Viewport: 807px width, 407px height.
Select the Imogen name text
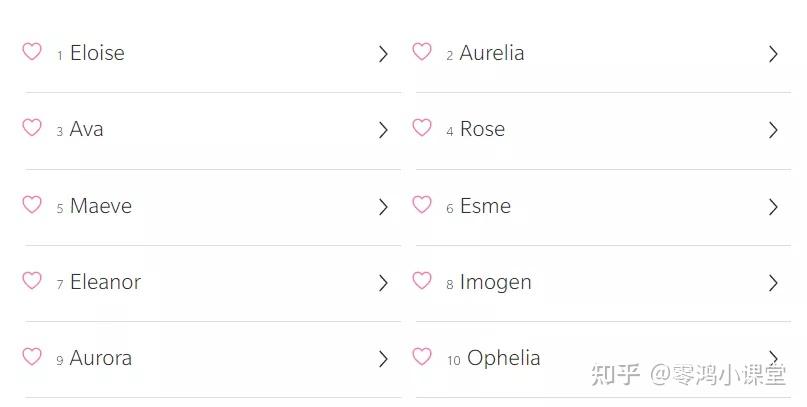(x=495, y=282)
